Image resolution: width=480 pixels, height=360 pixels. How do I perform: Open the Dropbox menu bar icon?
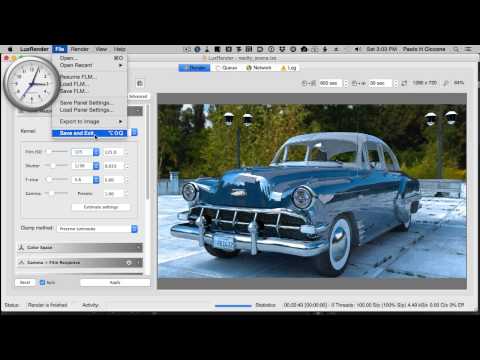click(282, 49)
